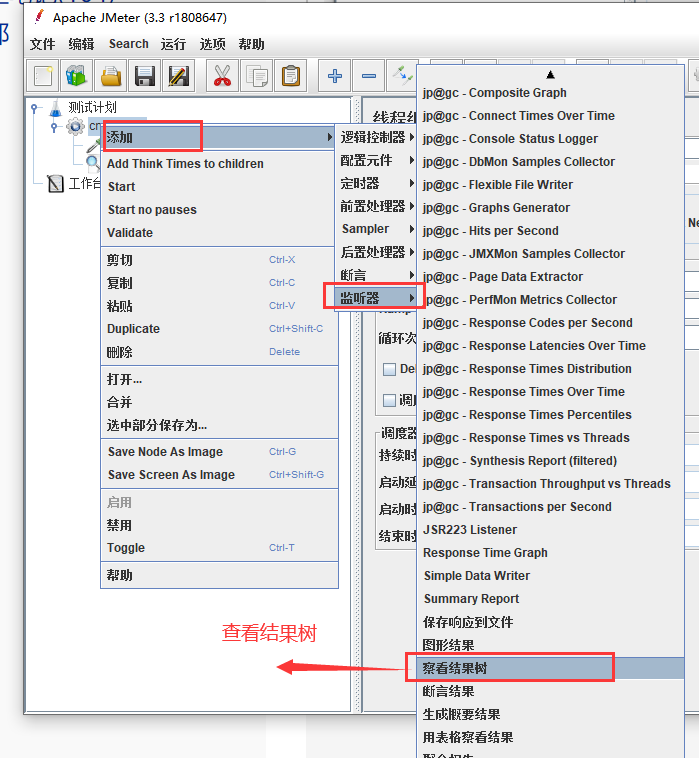Toggle the Delay checkbox in thread group panel

pos(389,369)
